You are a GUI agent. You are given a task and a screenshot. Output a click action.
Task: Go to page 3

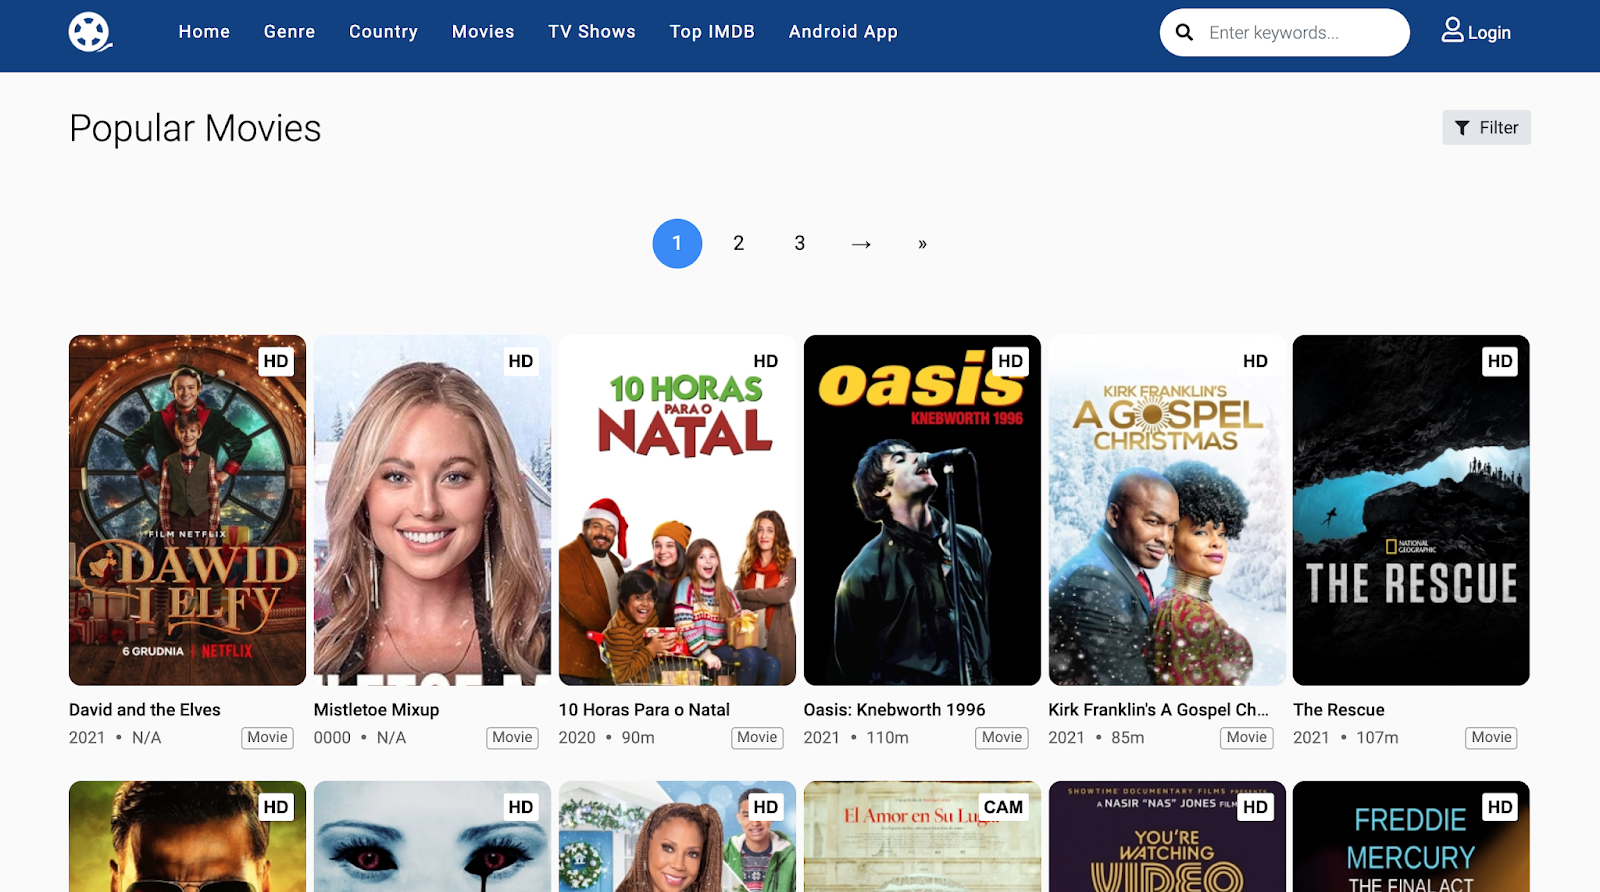coord(800,244)
